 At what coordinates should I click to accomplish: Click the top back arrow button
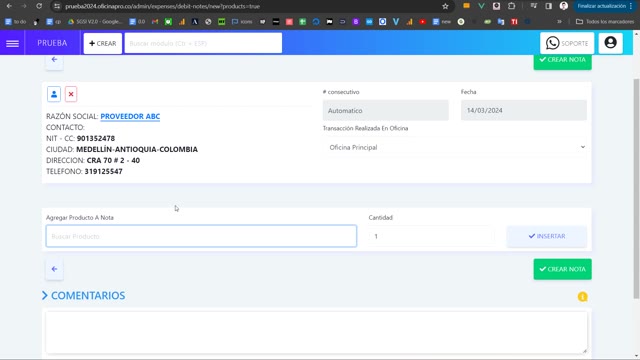tap(54, 60)
